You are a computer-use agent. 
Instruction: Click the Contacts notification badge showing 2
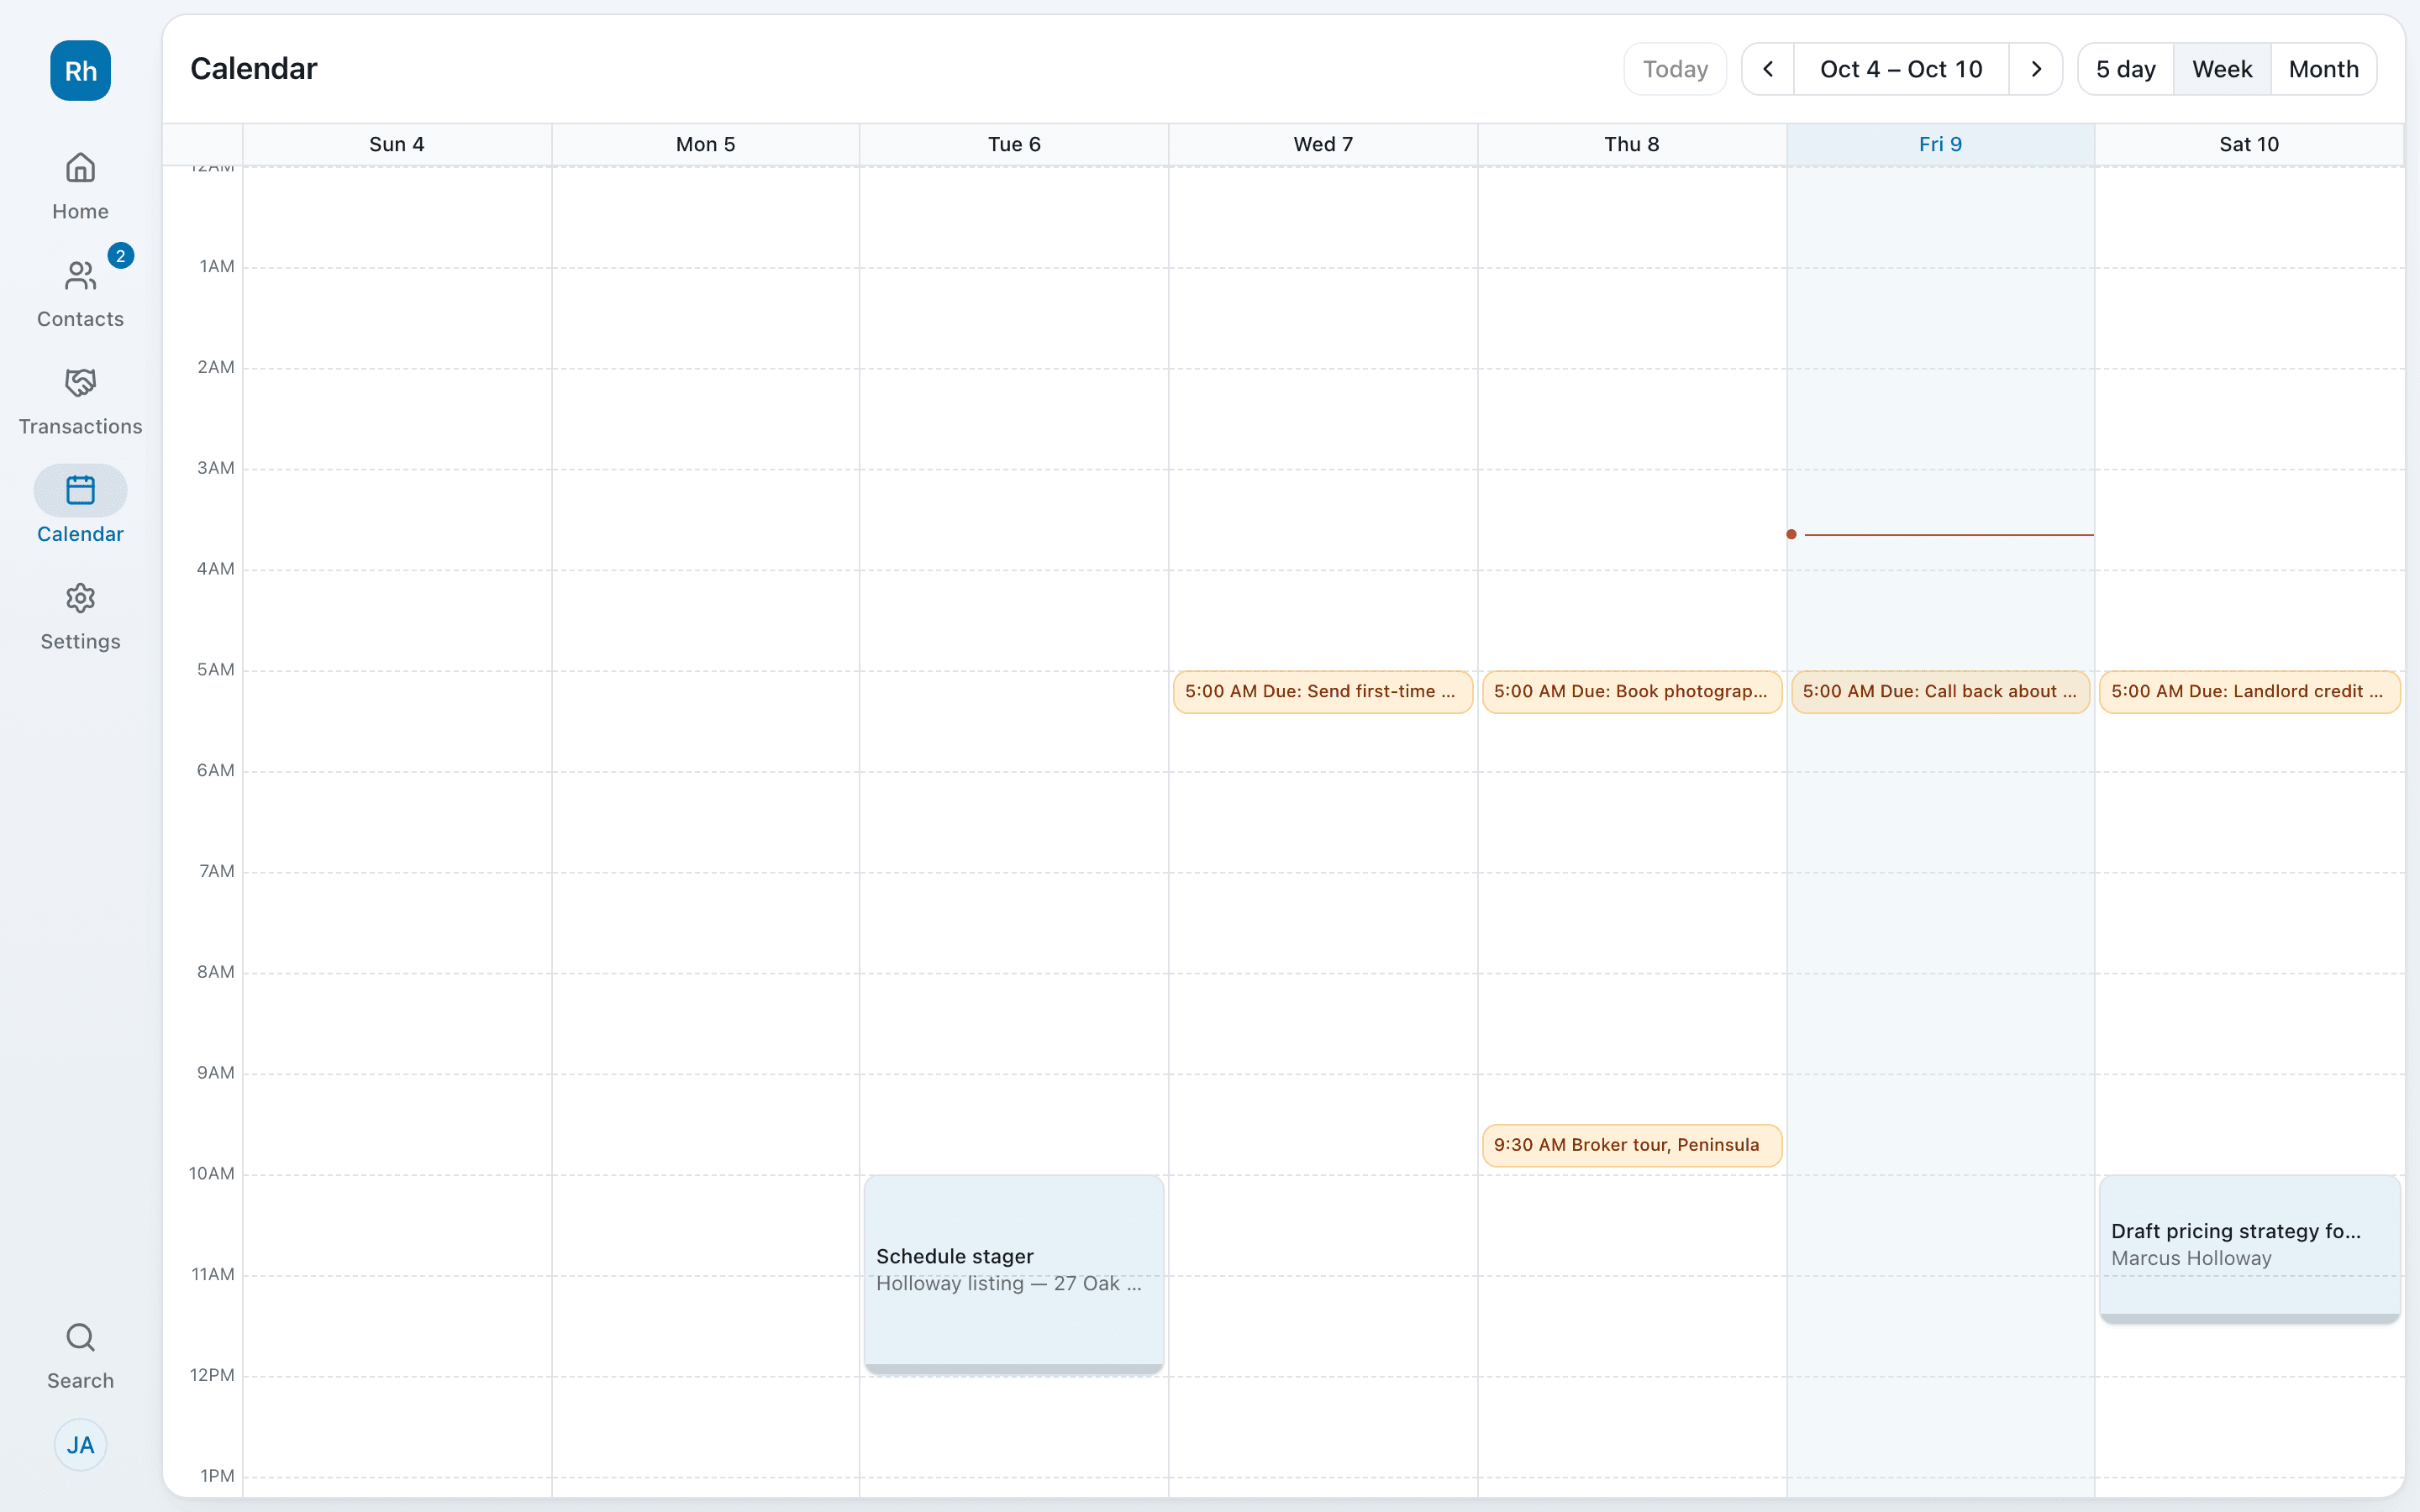point(120,256)
